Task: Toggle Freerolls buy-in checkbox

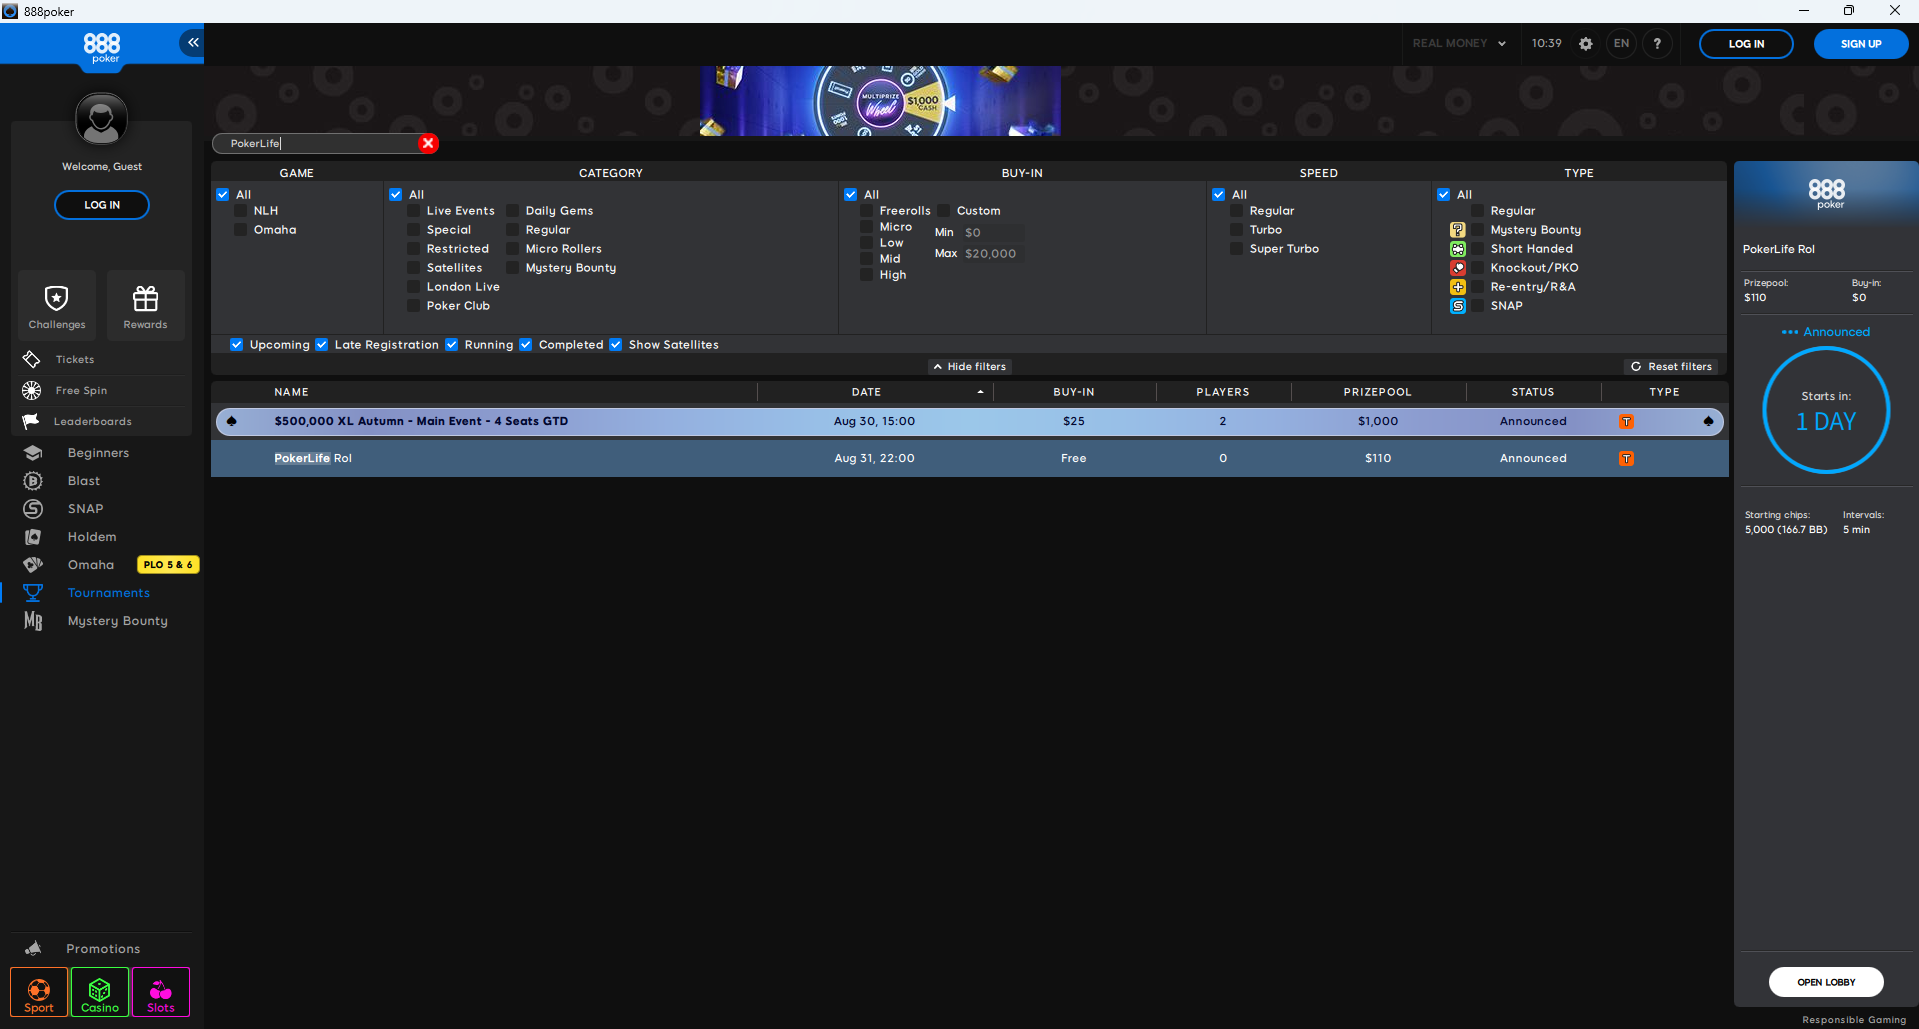Action: pyautogui.click(x=867, y=211)
